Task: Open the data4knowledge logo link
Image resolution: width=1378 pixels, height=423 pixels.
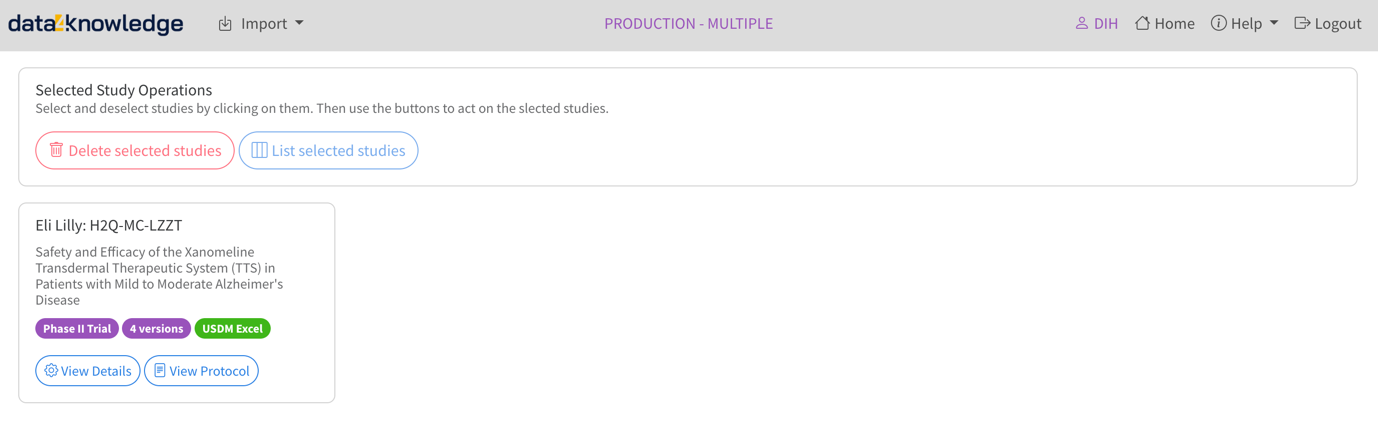Action: pyautogui.click(x=96, y=24)
